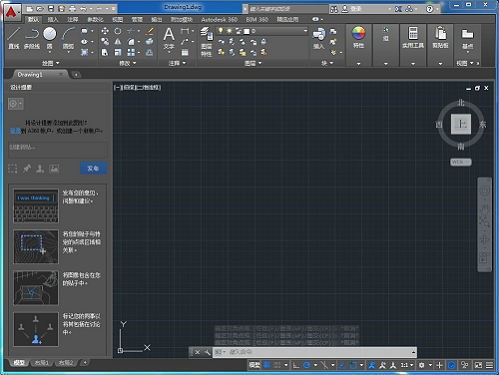Select the Line (直线) drawing tool
The height and width of the screenshot is (375, 499).
click(x=13, y=38)
